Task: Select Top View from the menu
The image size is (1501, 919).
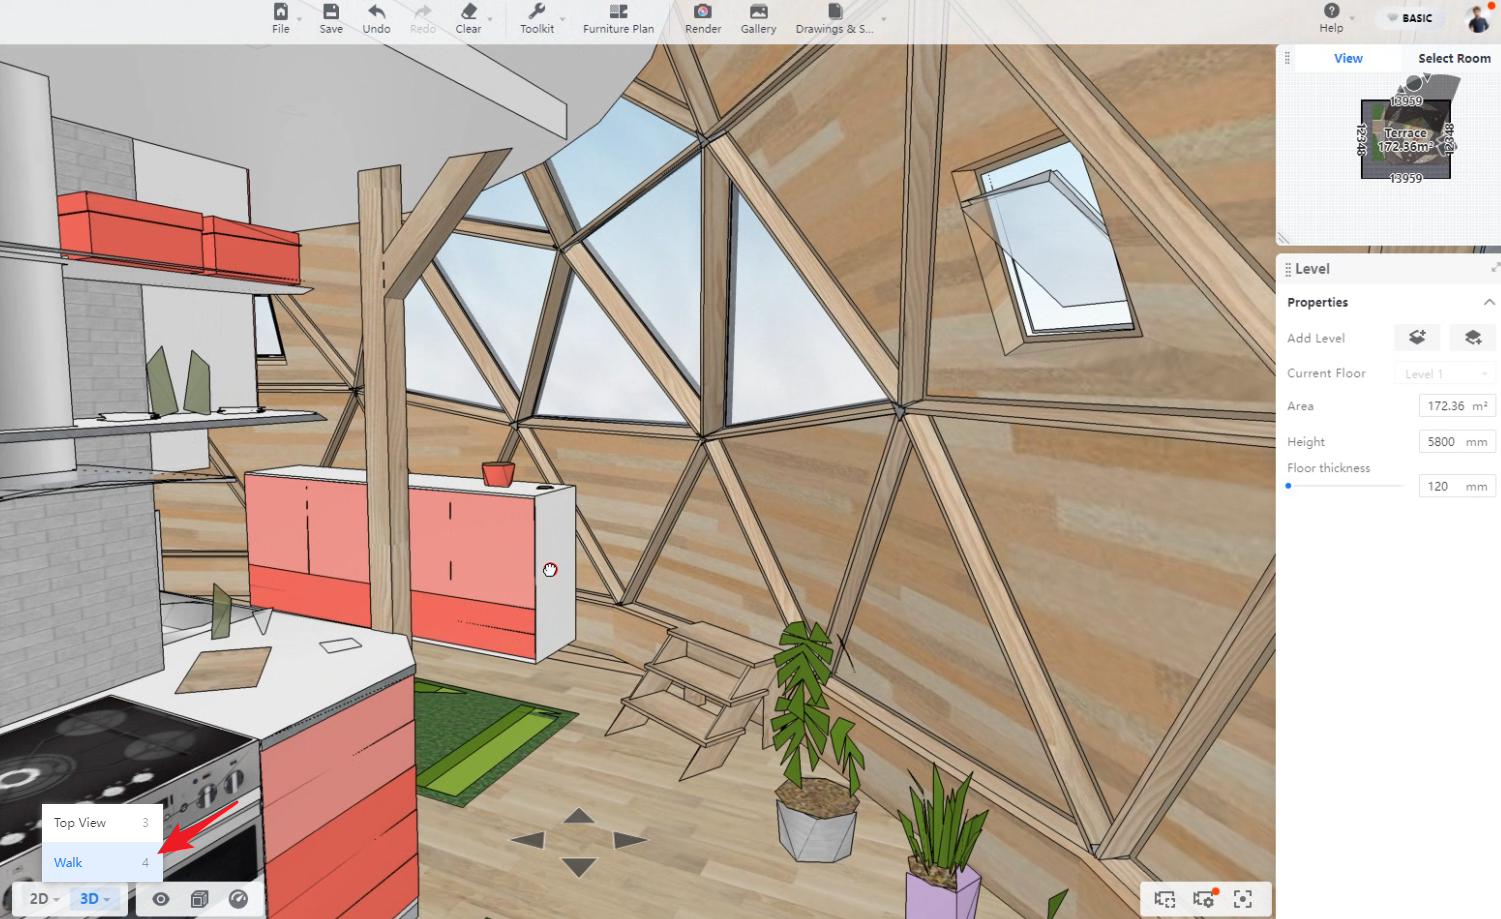Action: pos(101,823)
